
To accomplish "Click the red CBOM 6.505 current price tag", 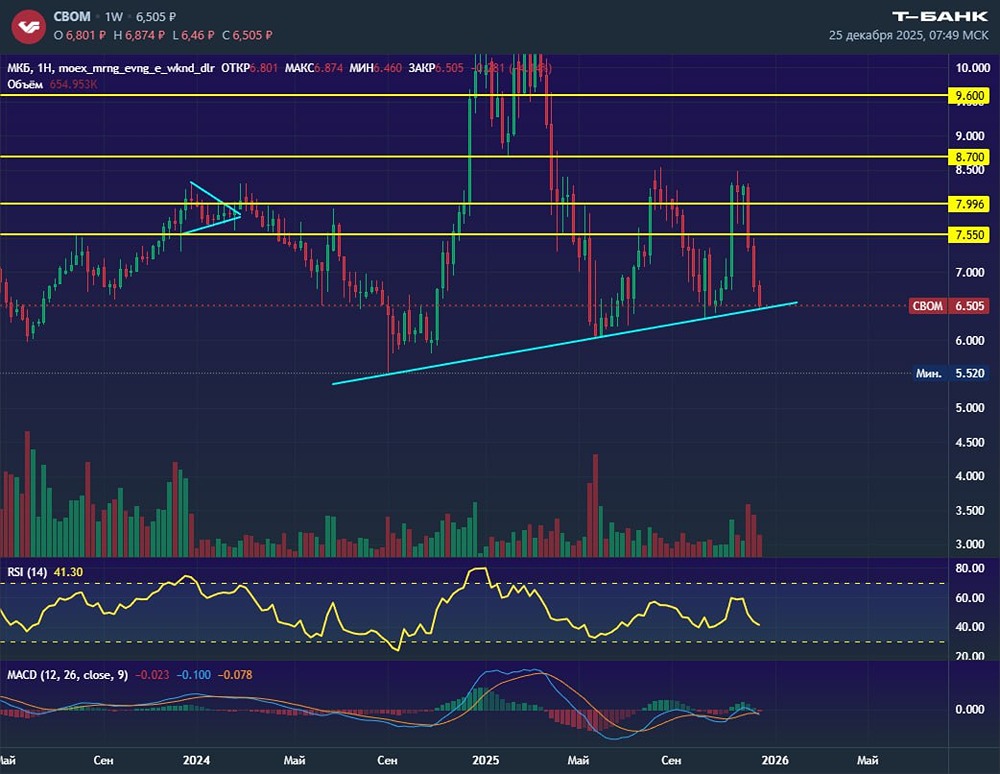I will pyautogui.click(x=949, y=306).
